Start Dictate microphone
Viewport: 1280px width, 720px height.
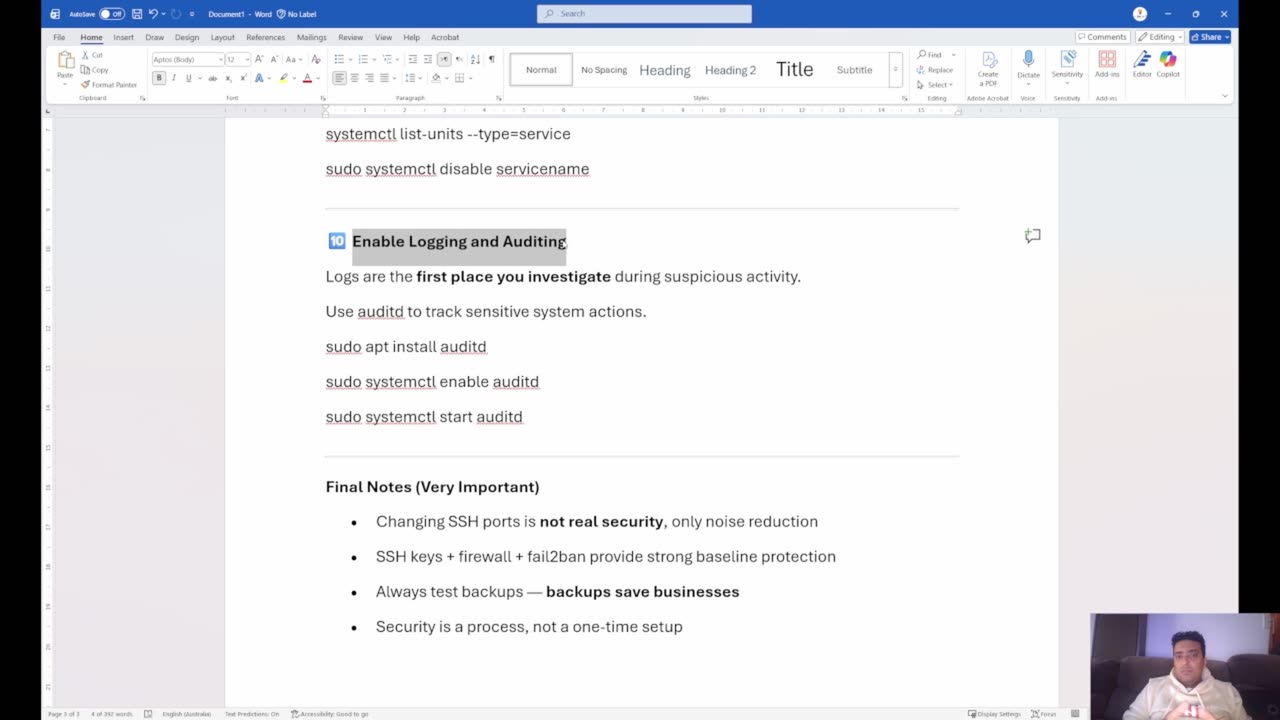pos(1028,66)
